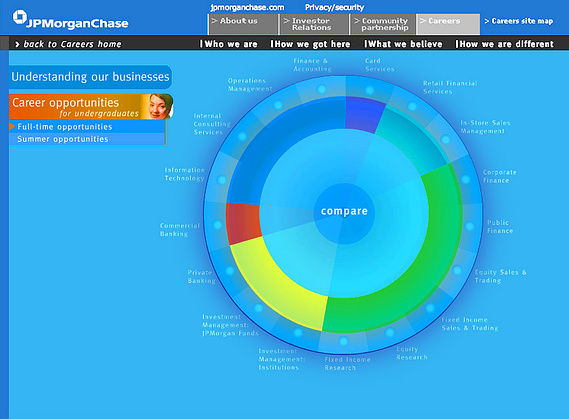Switch to the Careers tab
The image size is (569, 419).
click(448, 24)
